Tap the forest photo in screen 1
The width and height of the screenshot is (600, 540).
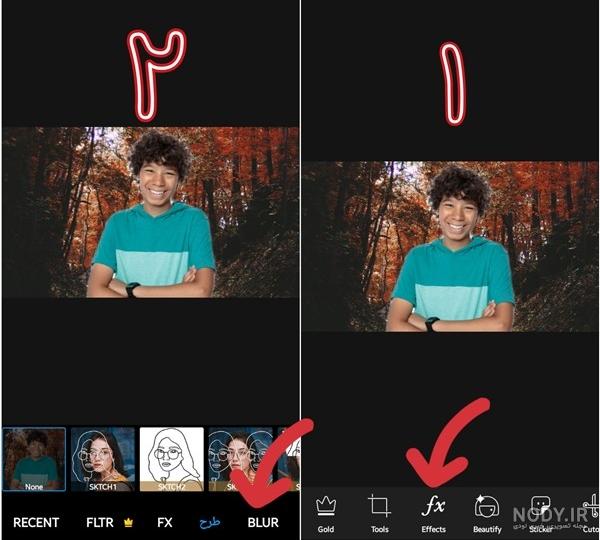[450, 246]
